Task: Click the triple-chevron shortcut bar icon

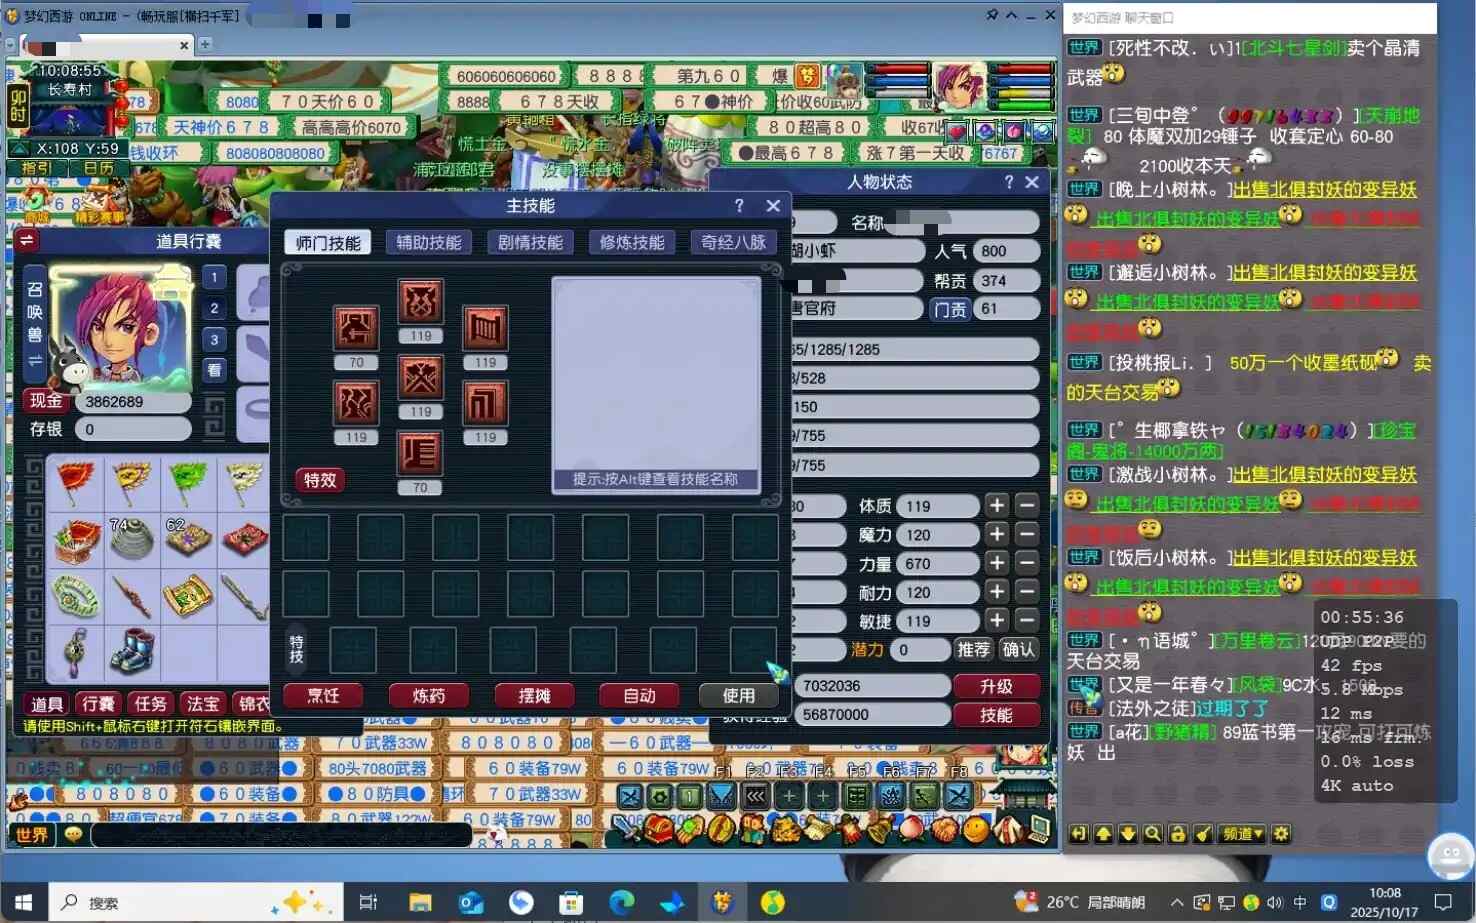Action: [x=756, y=796]
